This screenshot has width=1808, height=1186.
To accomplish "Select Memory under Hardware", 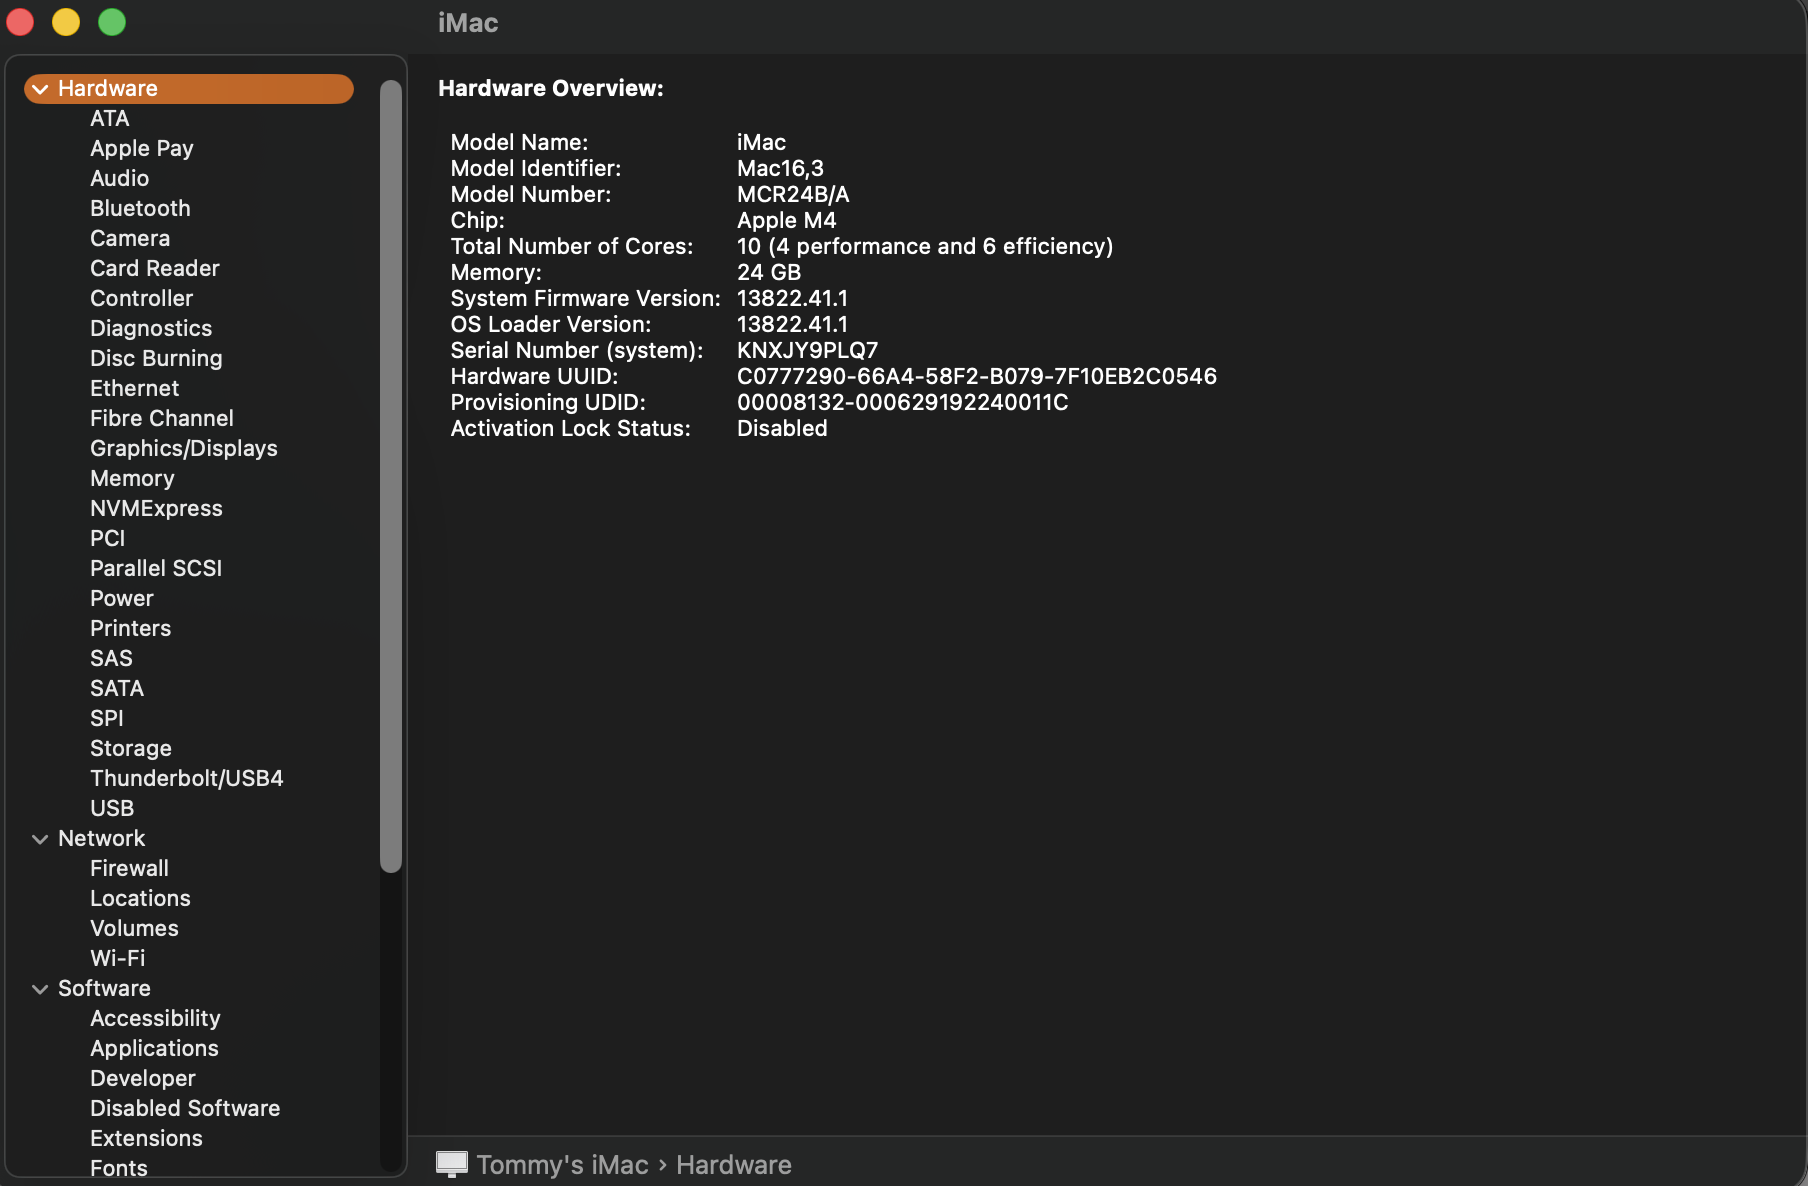I will click(131, 478).
